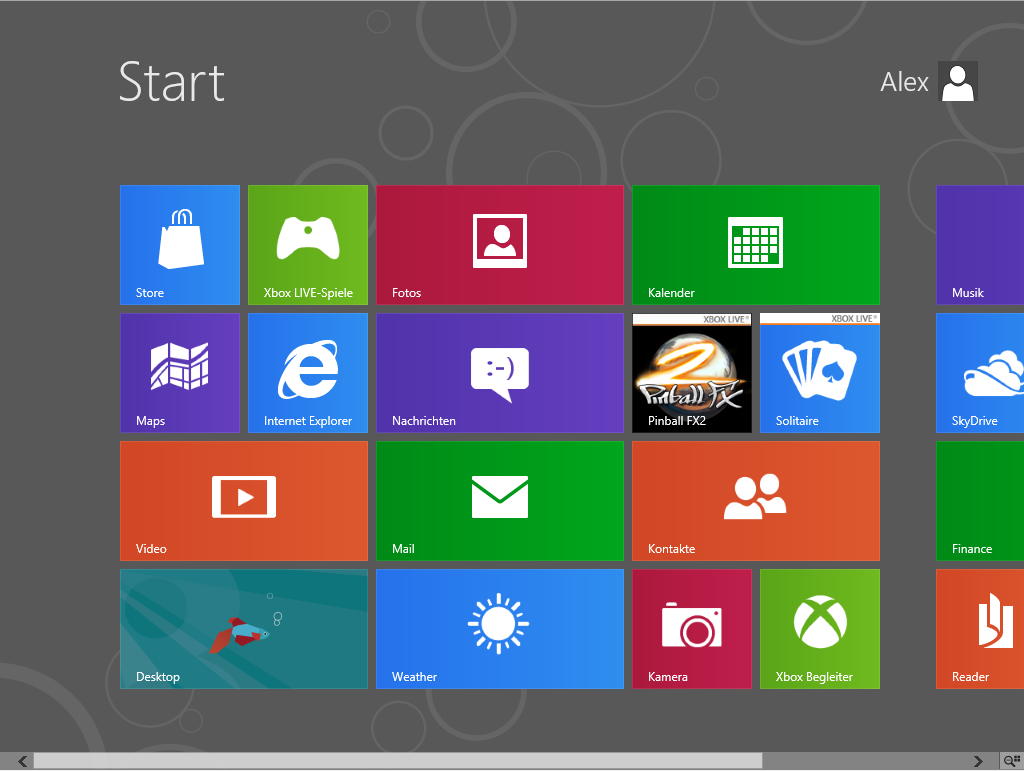Launch the Xbox LIVE-Spiele tile
Image resolution: width=1024 pixels, height=771 pixels.
click(x=308, y=245)
